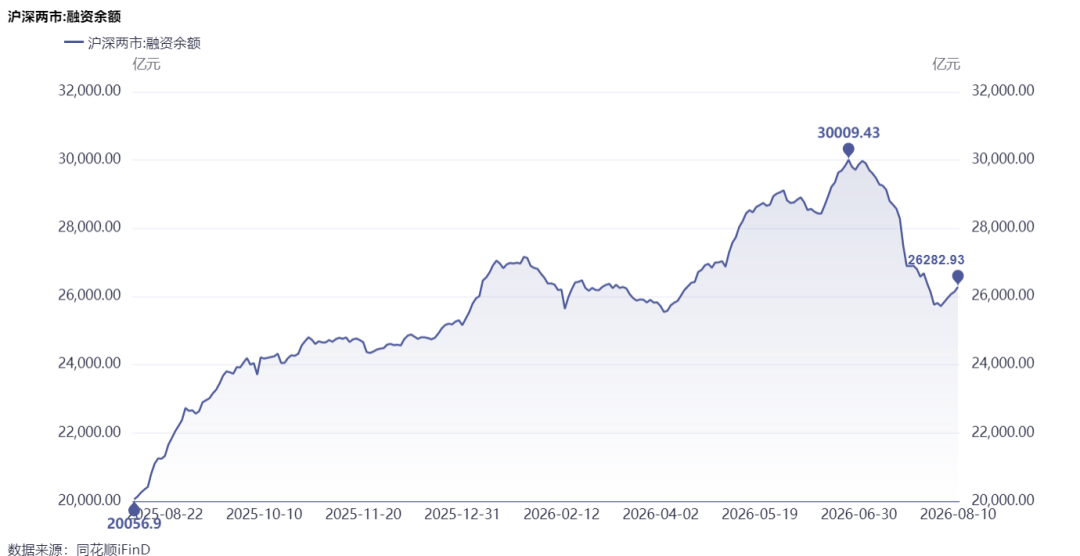The width and height of the screenshot is (1080, 556).
Task: Click left axis label 24,000.00
Action: point(91,363)
